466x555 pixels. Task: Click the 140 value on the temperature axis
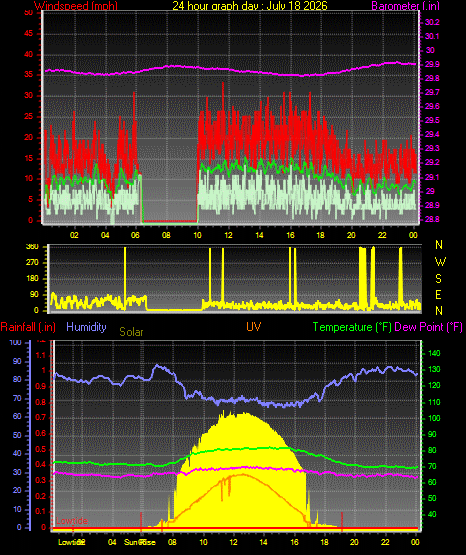434,353
